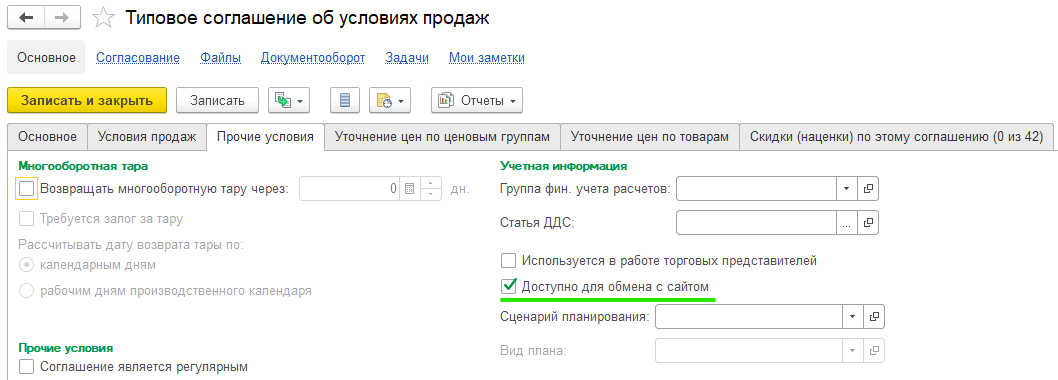This screenshot has width=1058, height=380.
Task: Click the tare return days input field
Action: coord(350,189)
